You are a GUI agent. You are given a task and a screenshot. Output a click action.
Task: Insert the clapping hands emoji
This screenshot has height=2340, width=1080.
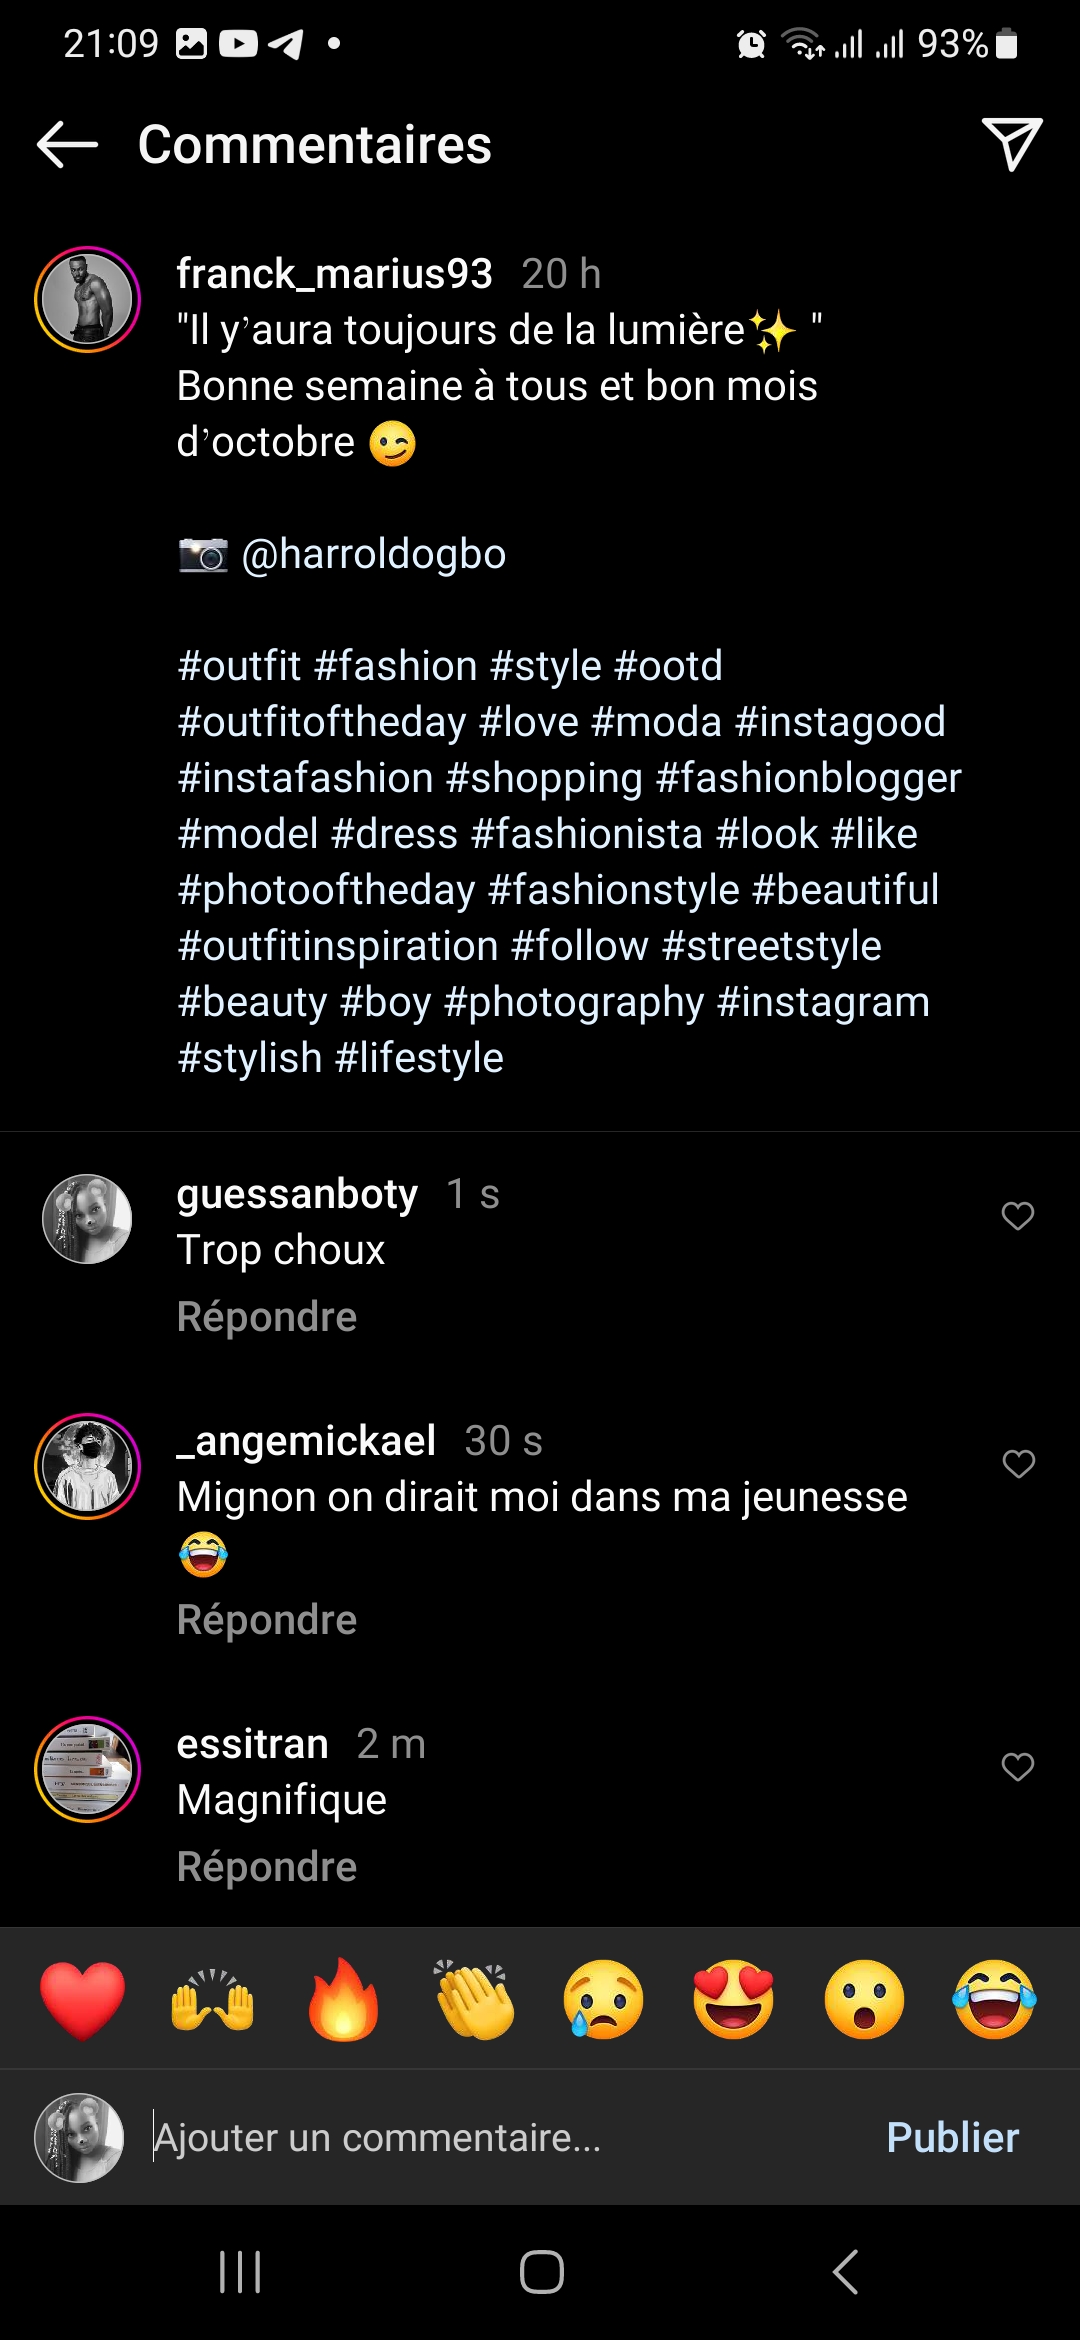pos(474,2000)
